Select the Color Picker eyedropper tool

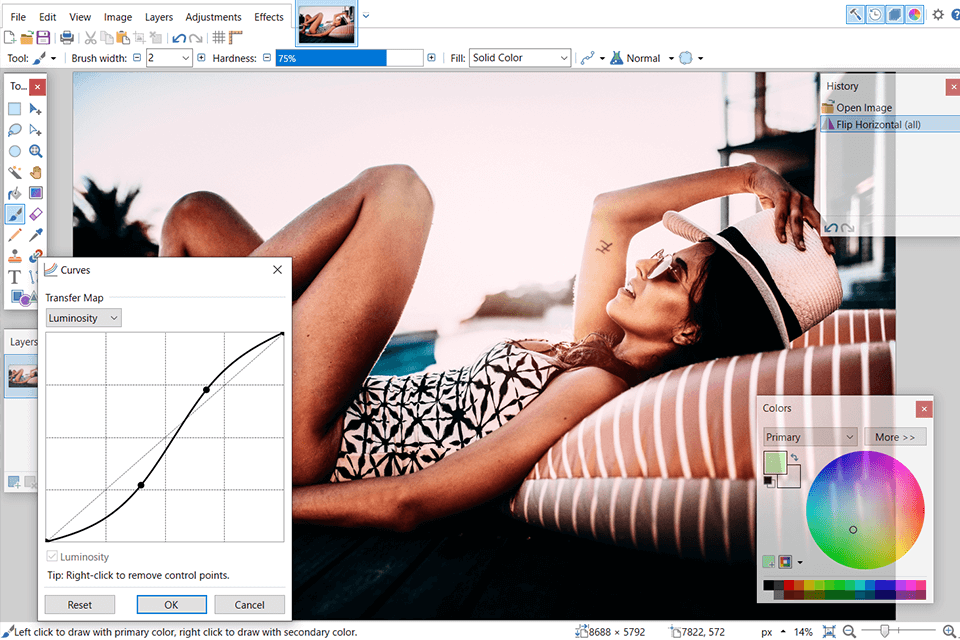[x=36, y=235]
